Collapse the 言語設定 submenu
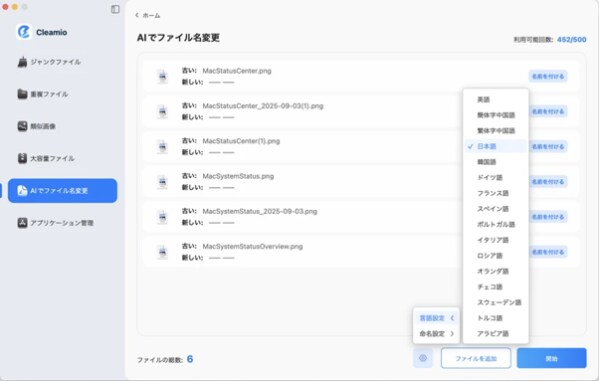The image size is (599, 381). 436,318
